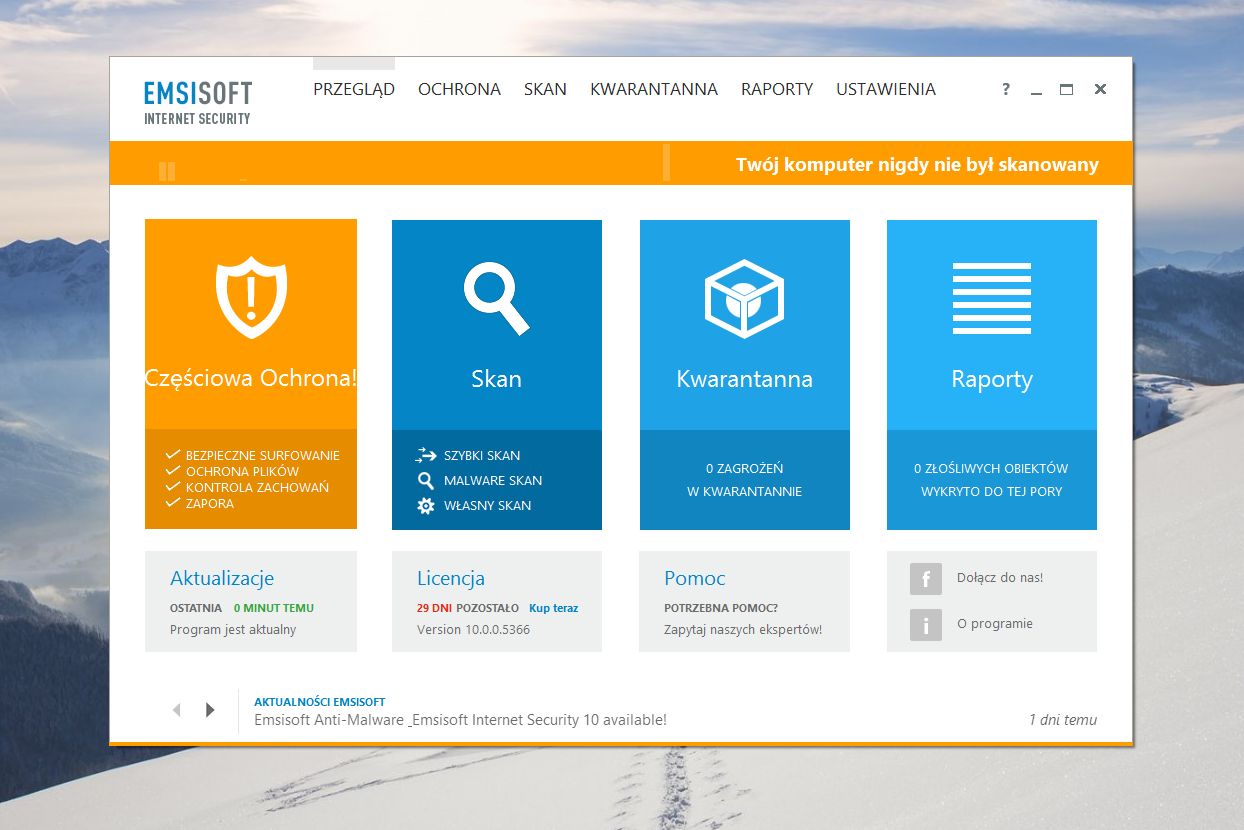The image size is (1244, 830).
Task: Click the shield warning icon
Action: 251,296
